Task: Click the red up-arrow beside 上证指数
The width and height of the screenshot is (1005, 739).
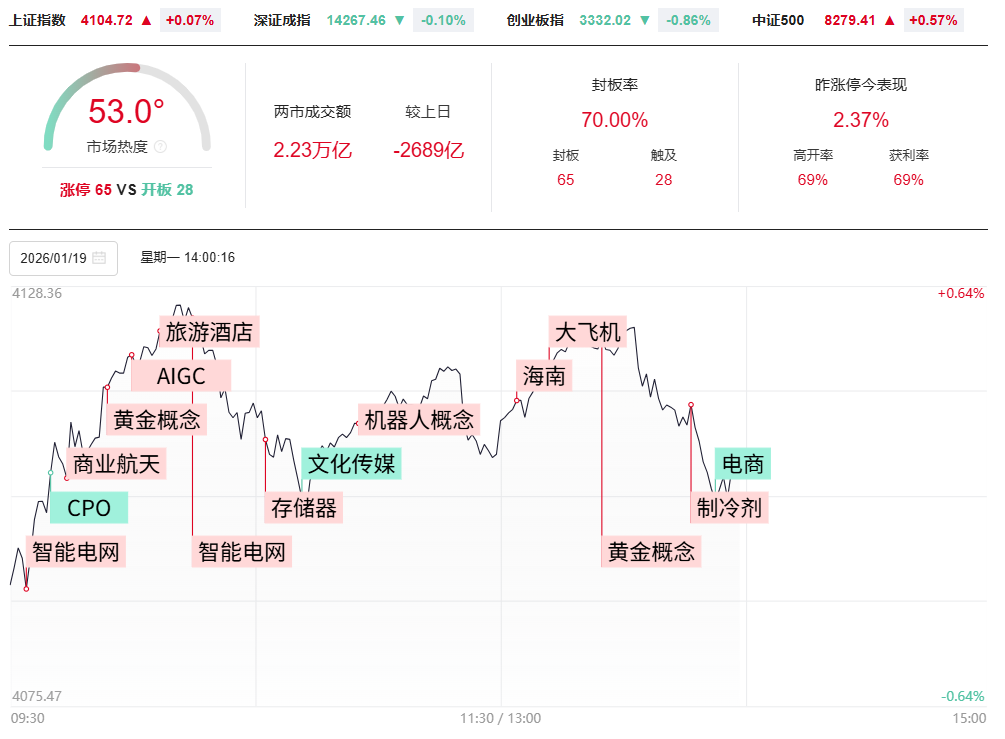Action: click(147, 20)
